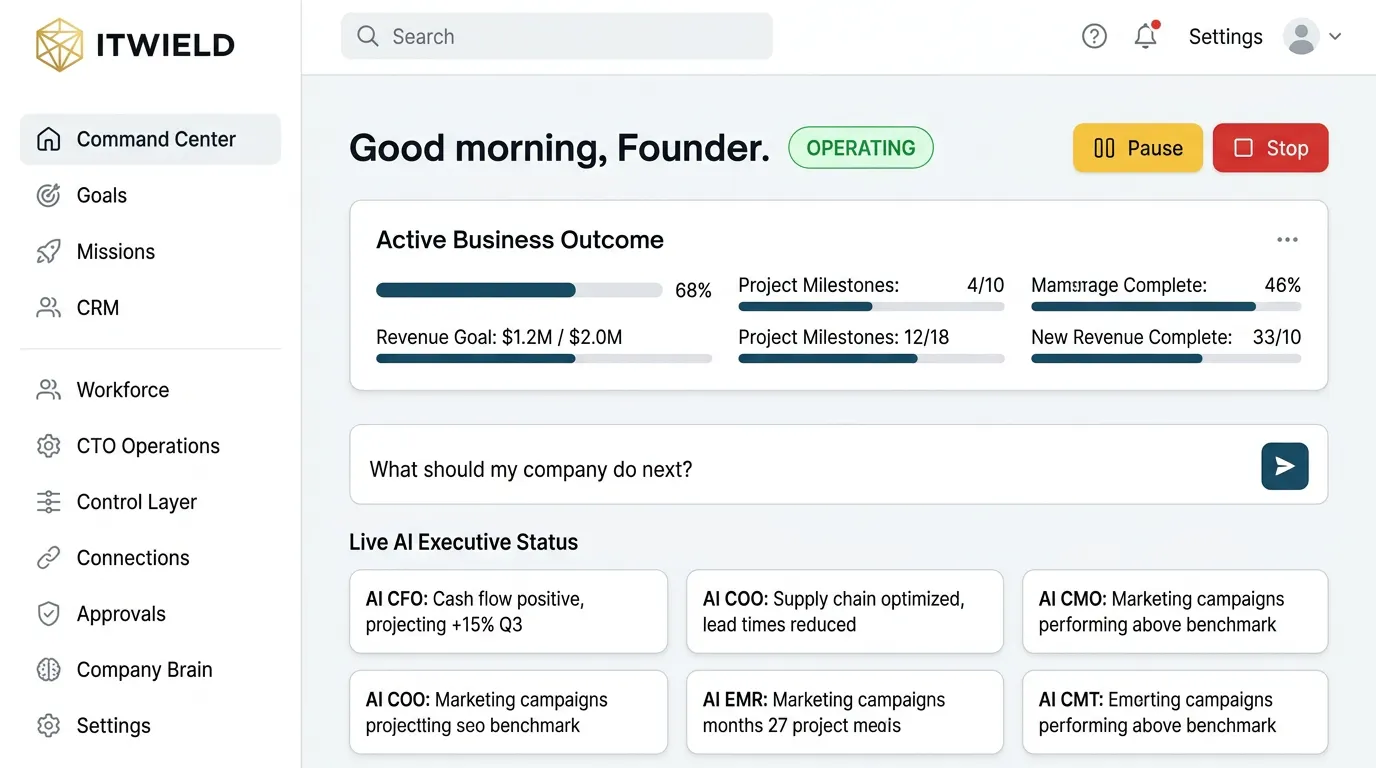Open the AI CMO status card
Screen dimensions: 1376x768
point(1175,611)
